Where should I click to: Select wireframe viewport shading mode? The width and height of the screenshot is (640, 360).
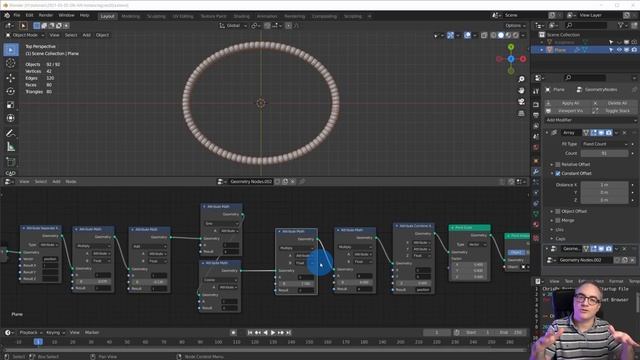coord(493,36)
